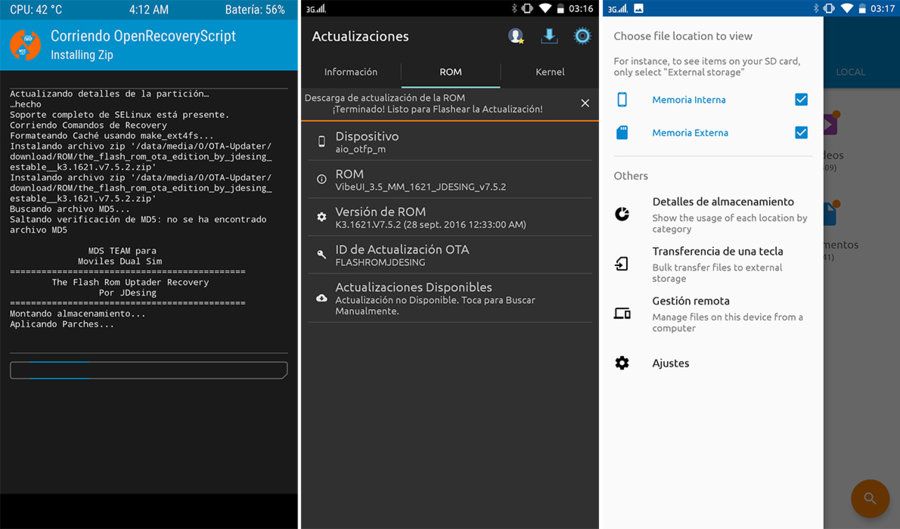Viewport: 900px width, 529px height.
Task: Switch to the Información tab
Action: [x=351, y=72]
